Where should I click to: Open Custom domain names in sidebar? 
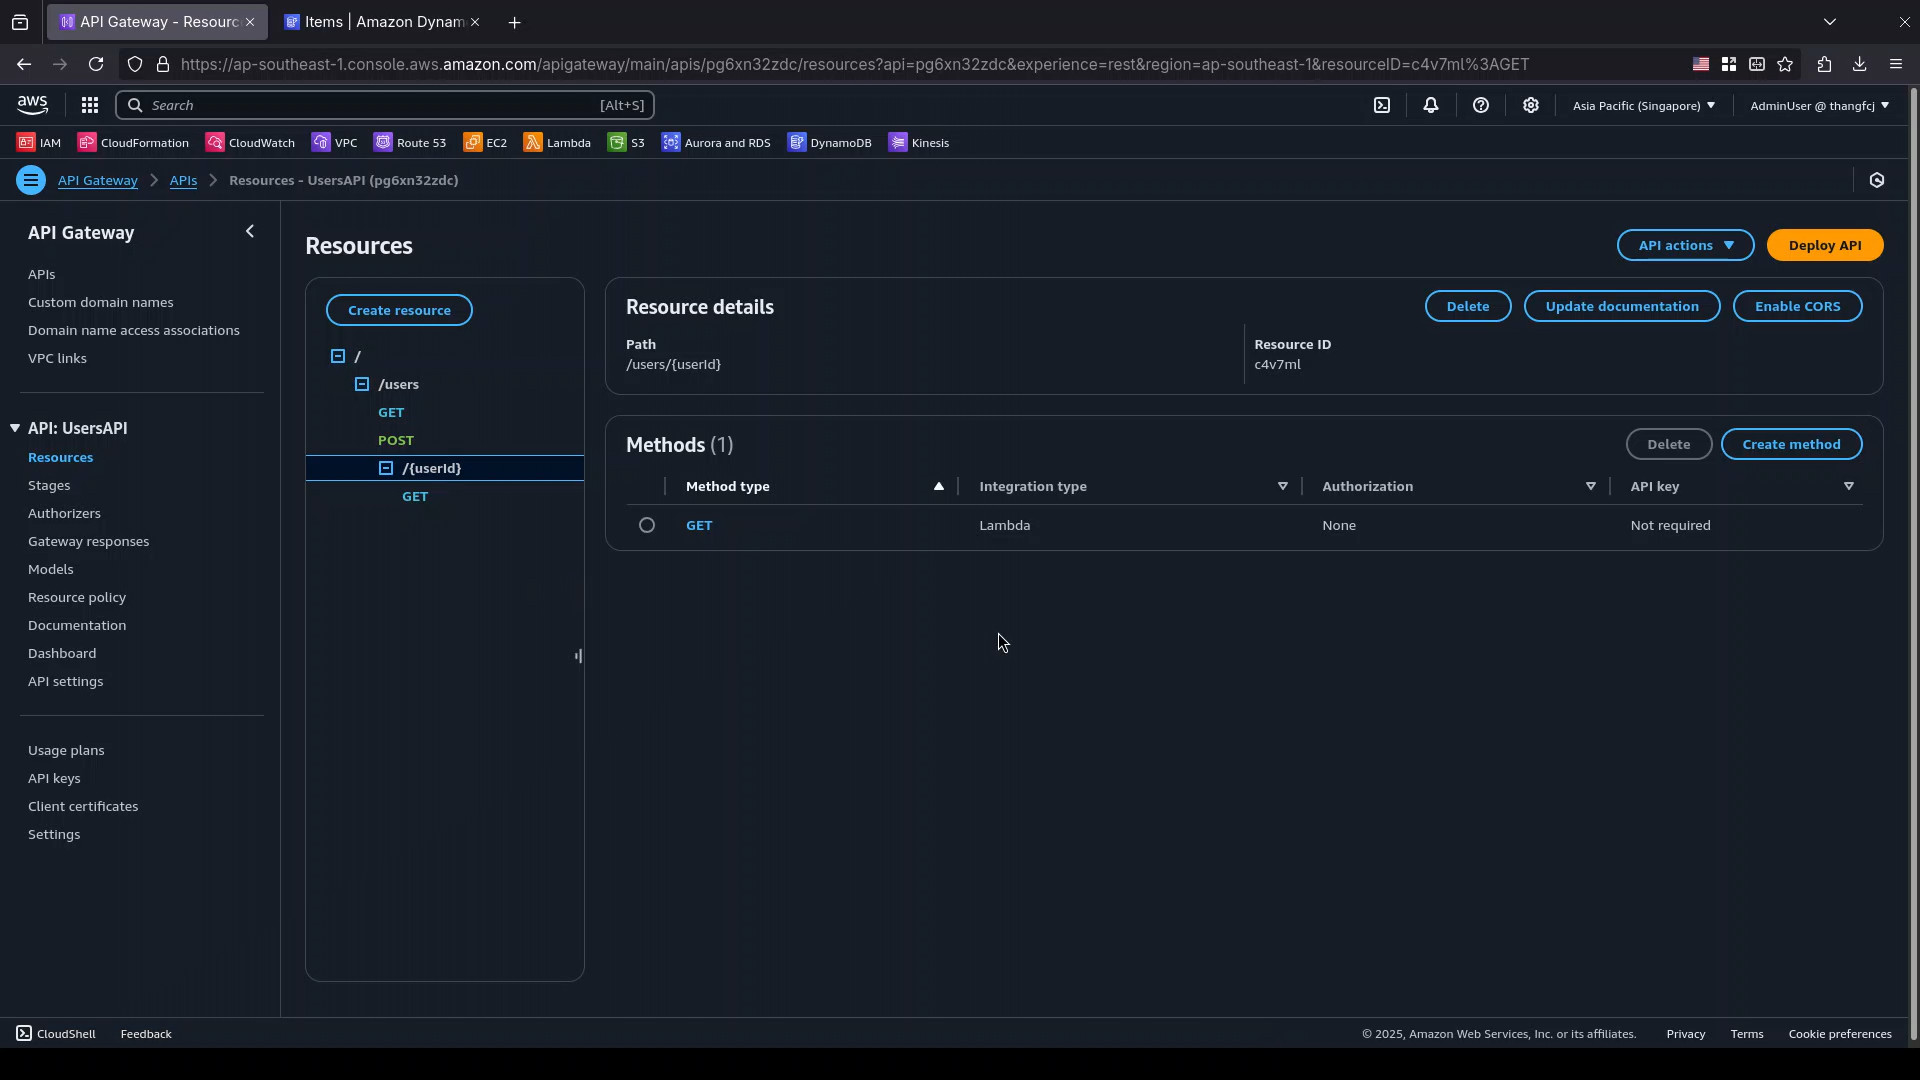click(100, 302)
